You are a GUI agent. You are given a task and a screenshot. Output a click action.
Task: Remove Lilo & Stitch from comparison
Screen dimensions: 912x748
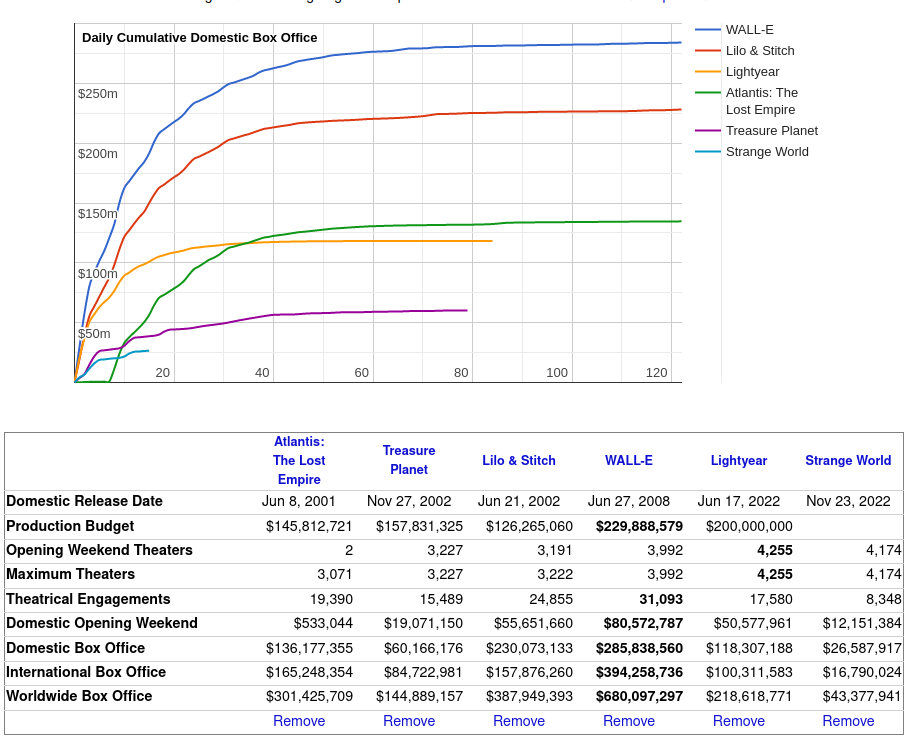point(519,721)
